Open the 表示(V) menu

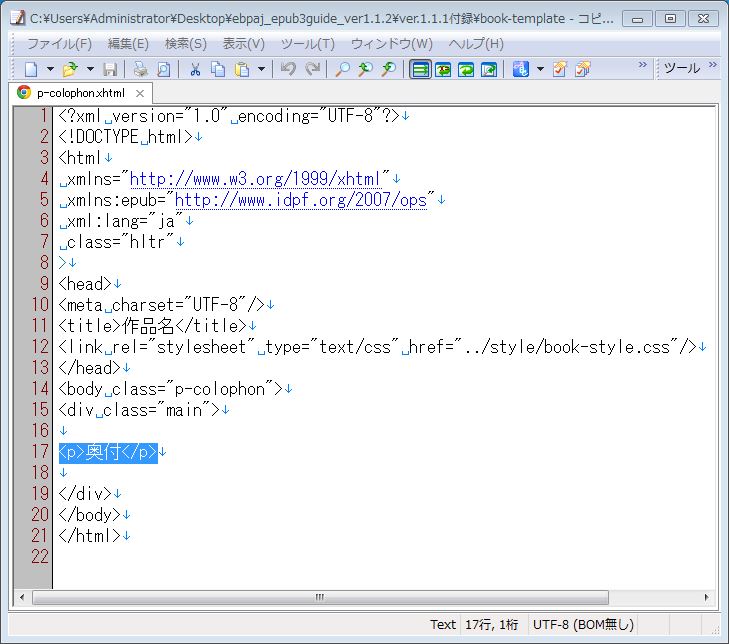tap(244, 44)
